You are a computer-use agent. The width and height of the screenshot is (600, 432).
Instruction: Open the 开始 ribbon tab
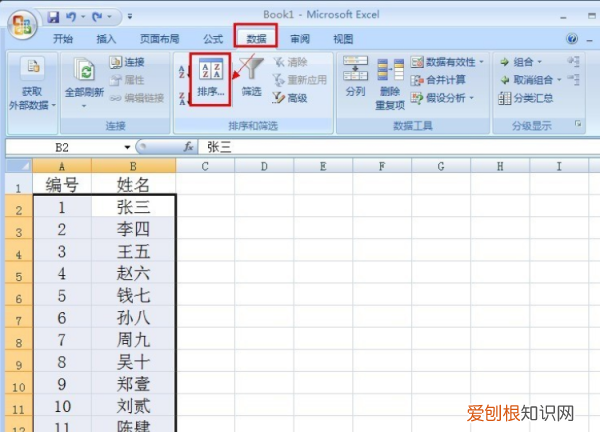pyautogui.click(x=62, y=39)
